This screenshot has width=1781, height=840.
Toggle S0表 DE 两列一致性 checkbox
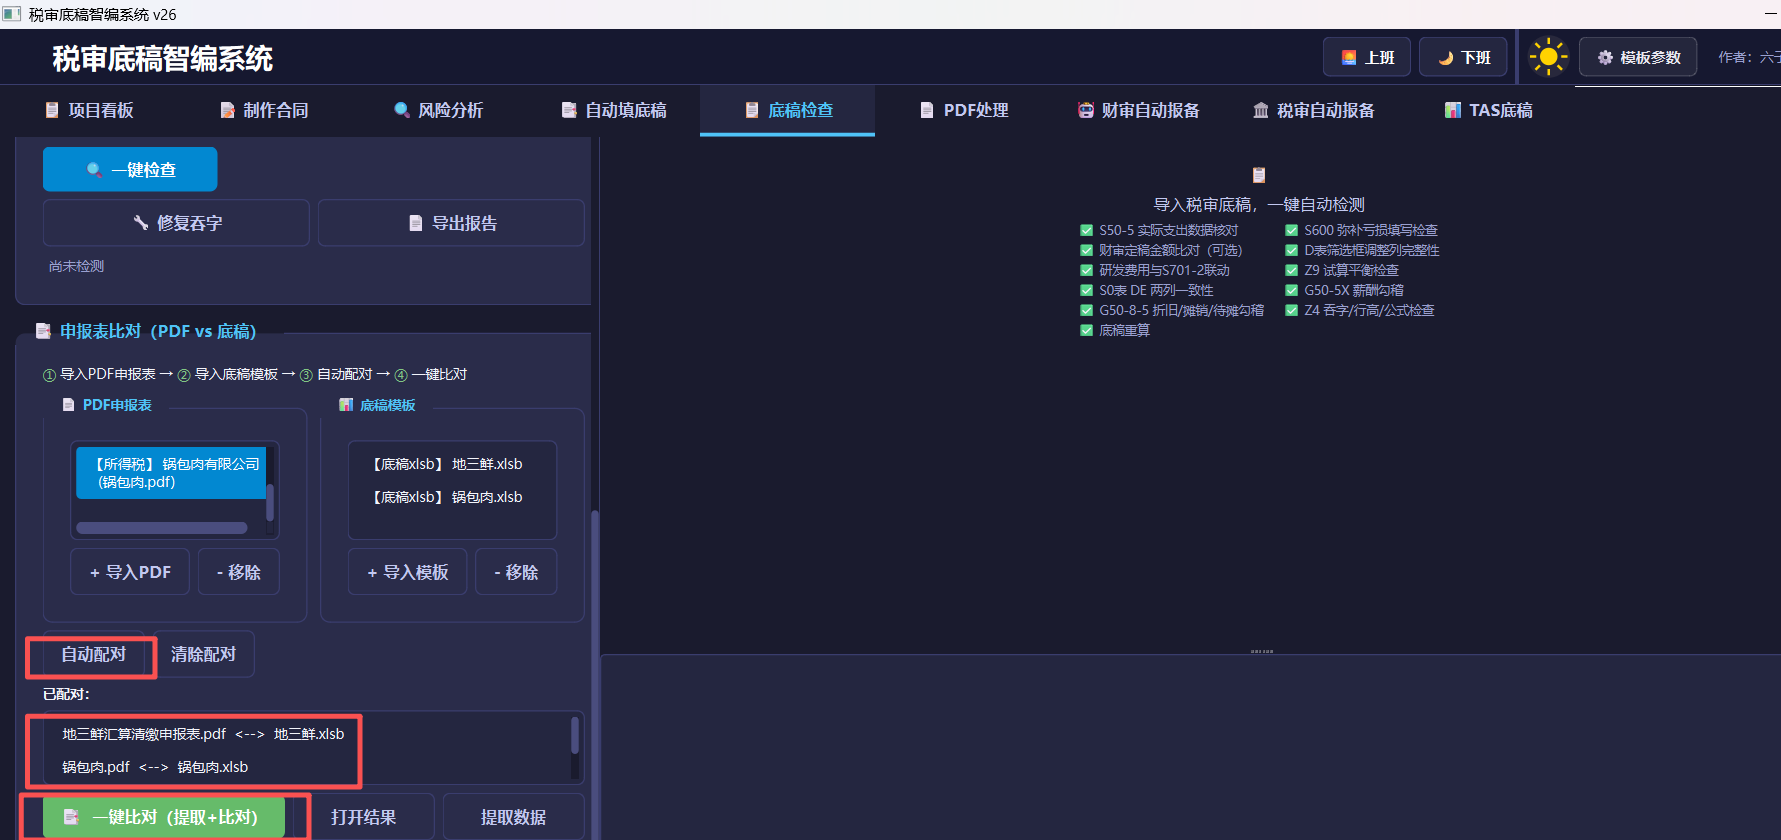(x=1086, y=290)
